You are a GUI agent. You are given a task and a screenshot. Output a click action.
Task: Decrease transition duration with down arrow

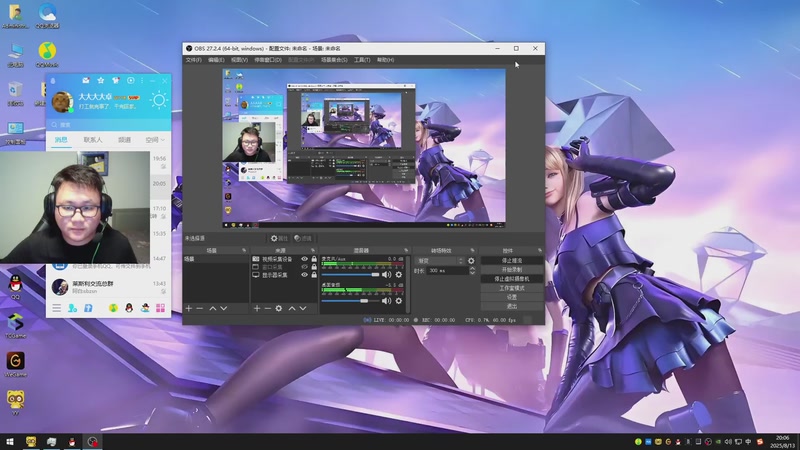[x=472, y=273]
